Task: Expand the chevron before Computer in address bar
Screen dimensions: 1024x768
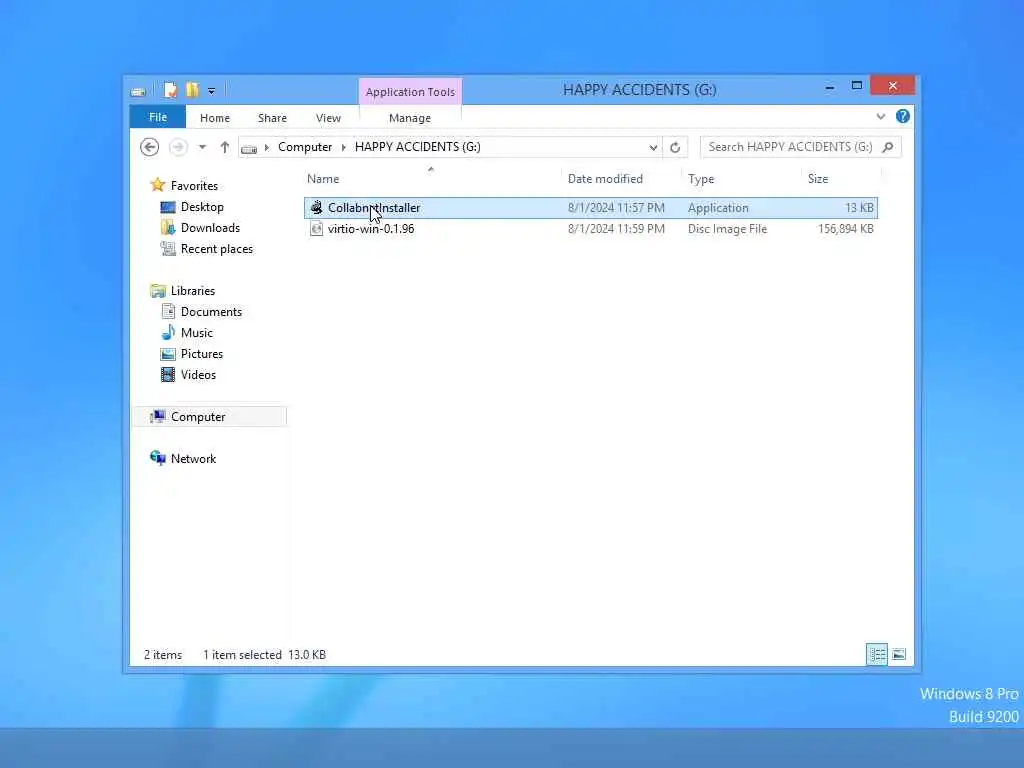Action: click(x=266, y=148)
